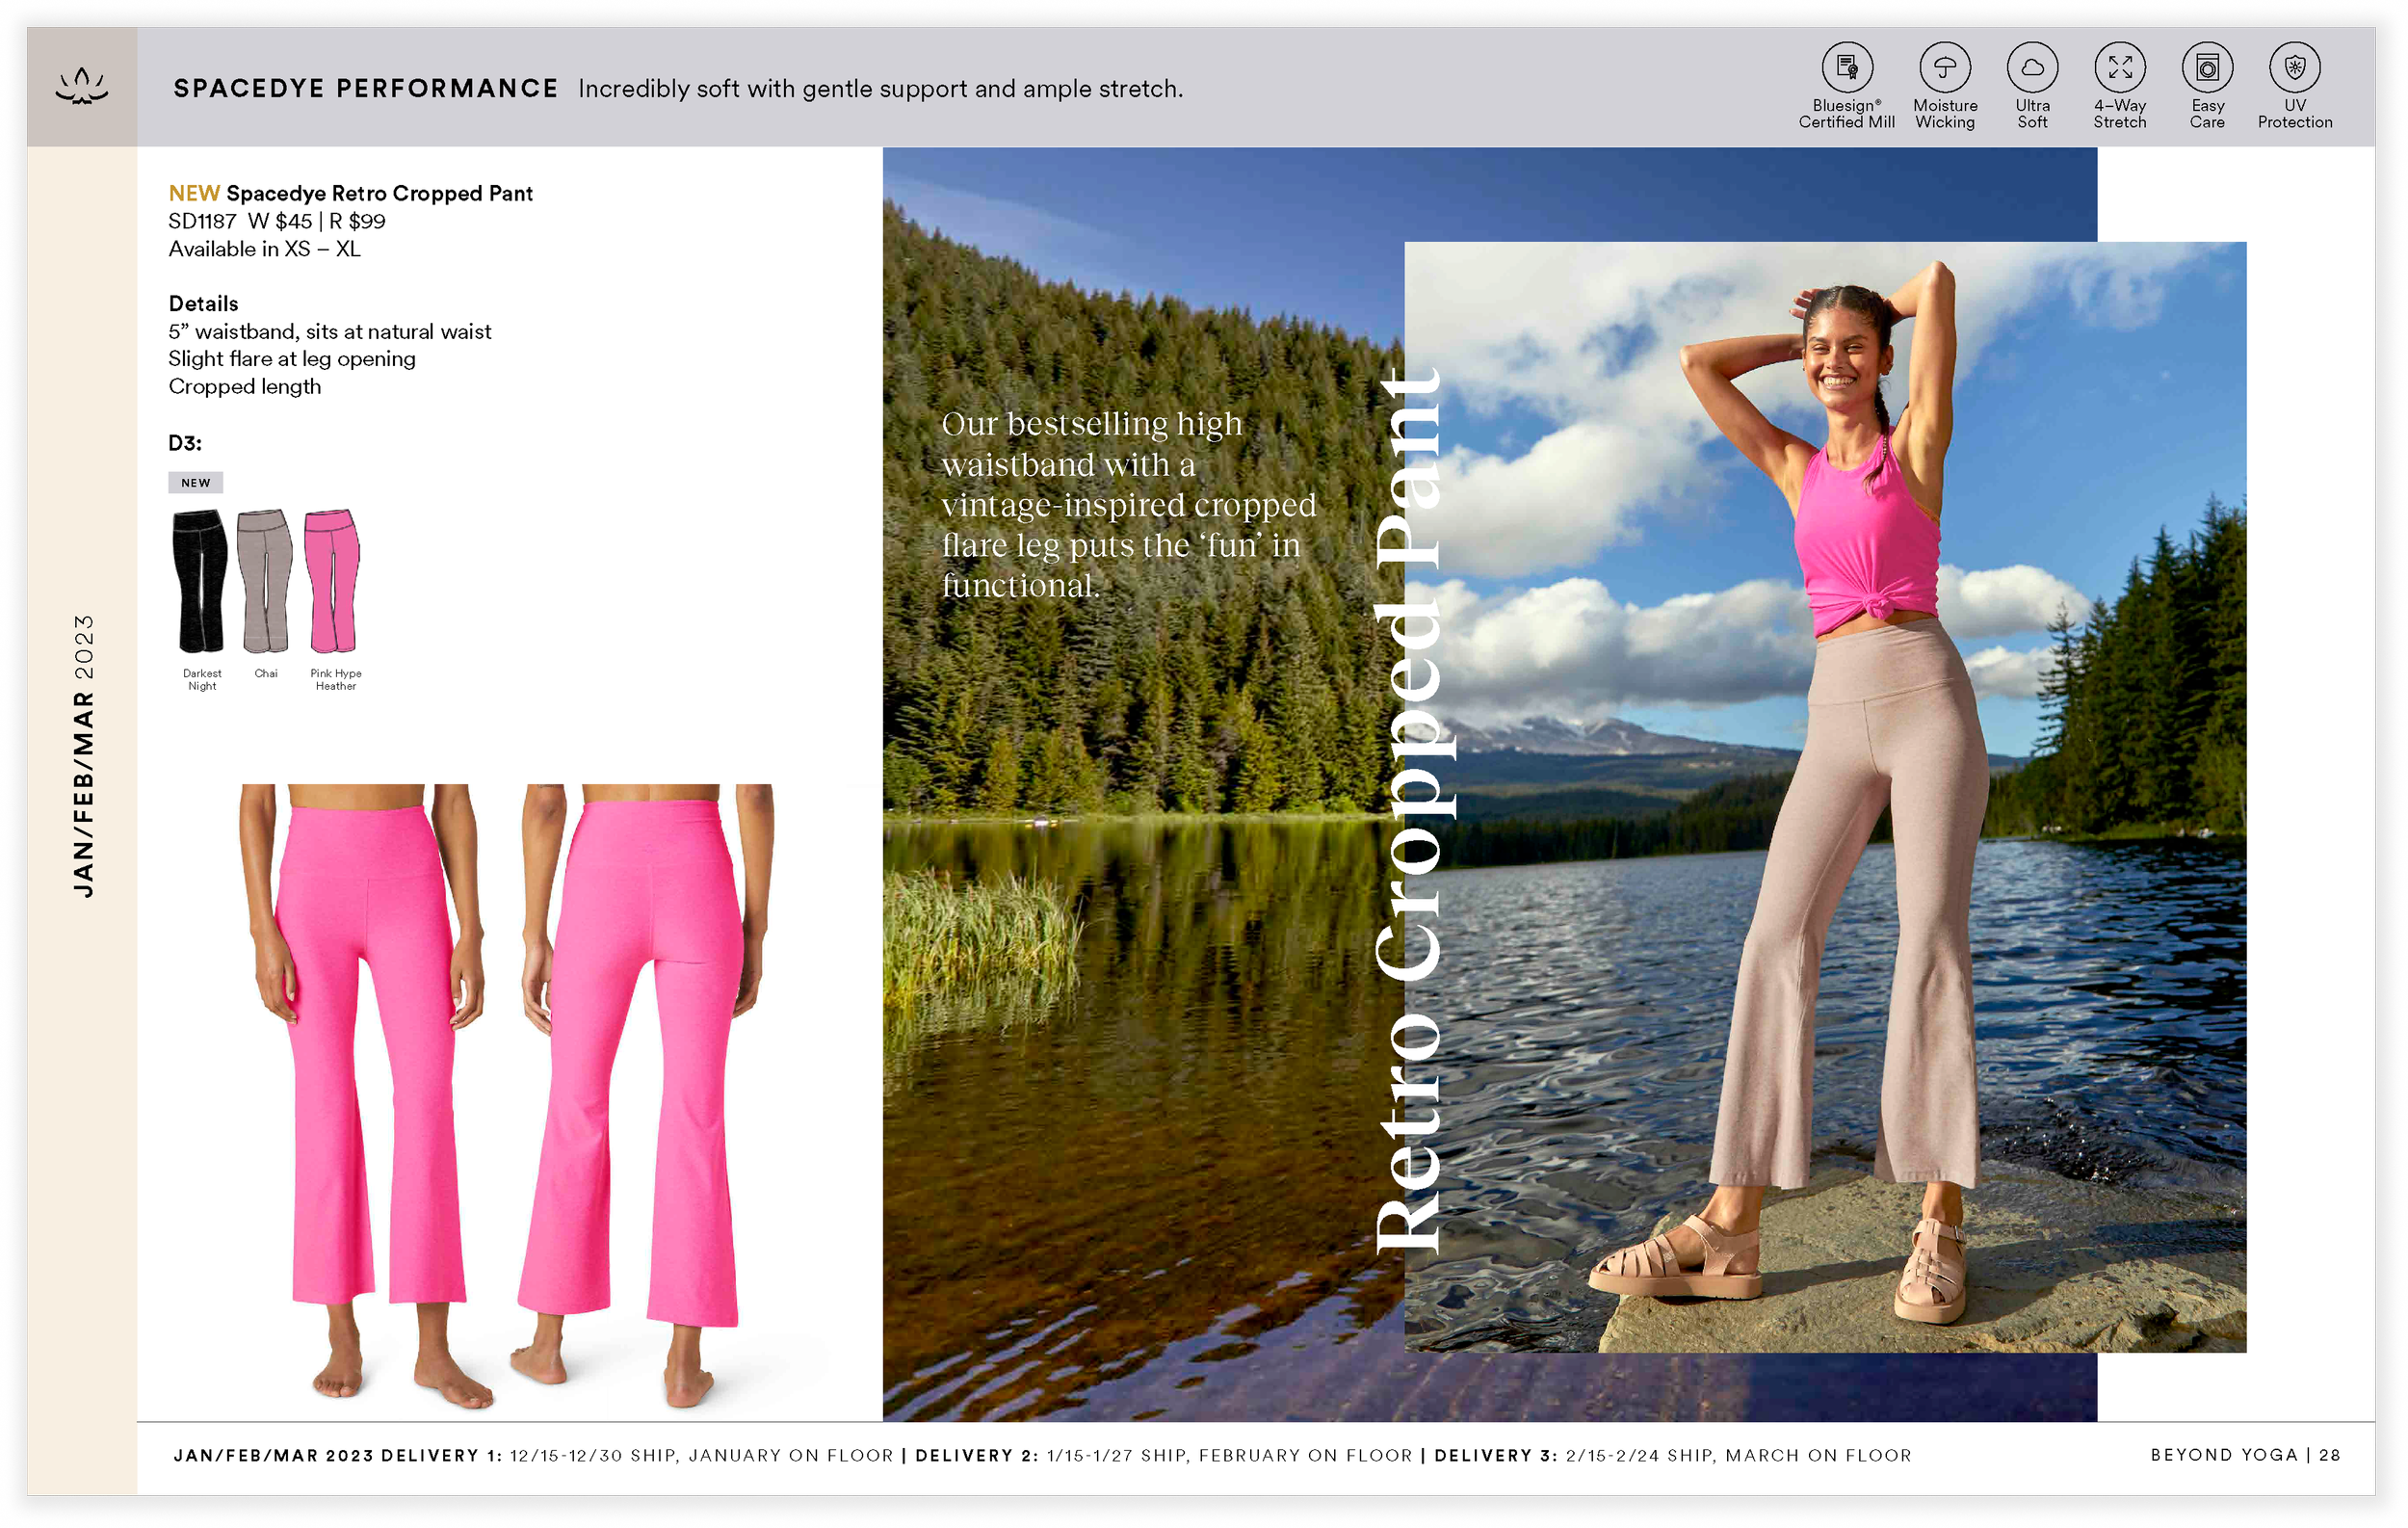Screen dimensions: 2408x1528
Task: Click 'Incredibly soft with gentle support' tagline
Action: click(x=880, y=89)
